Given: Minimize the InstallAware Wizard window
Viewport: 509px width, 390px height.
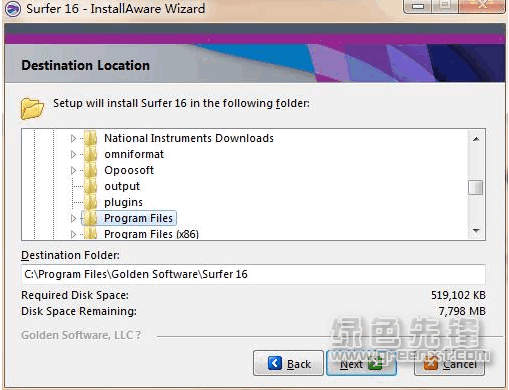Looking at the screenshot, I should [x=418, y=6].
